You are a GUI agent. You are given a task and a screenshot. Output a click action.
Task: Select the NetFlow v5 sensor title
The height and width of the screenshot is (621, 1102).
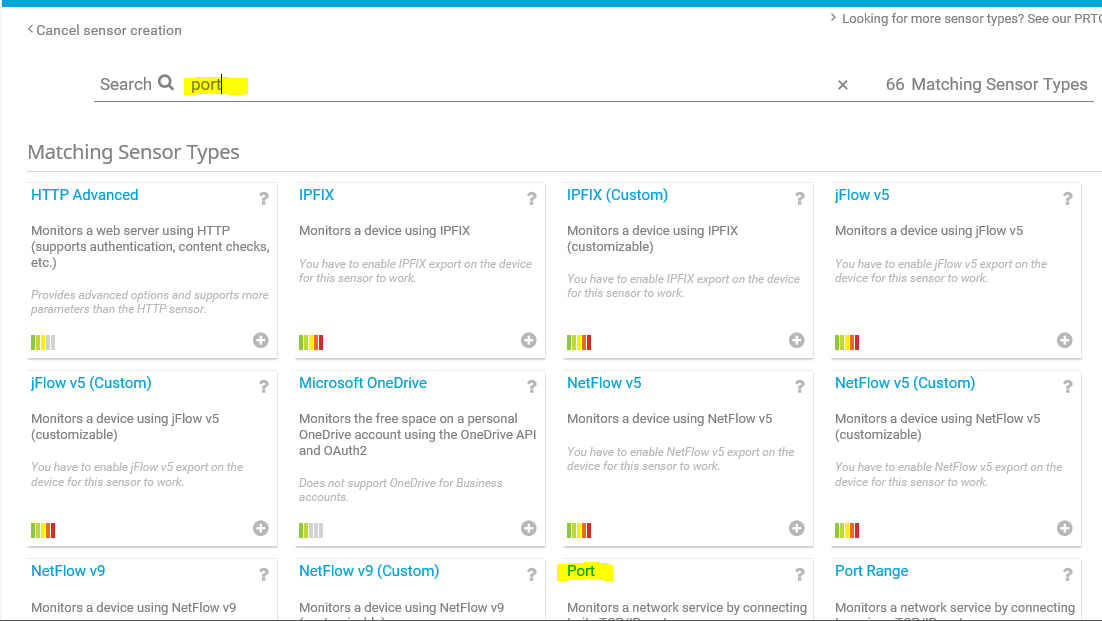604,383
